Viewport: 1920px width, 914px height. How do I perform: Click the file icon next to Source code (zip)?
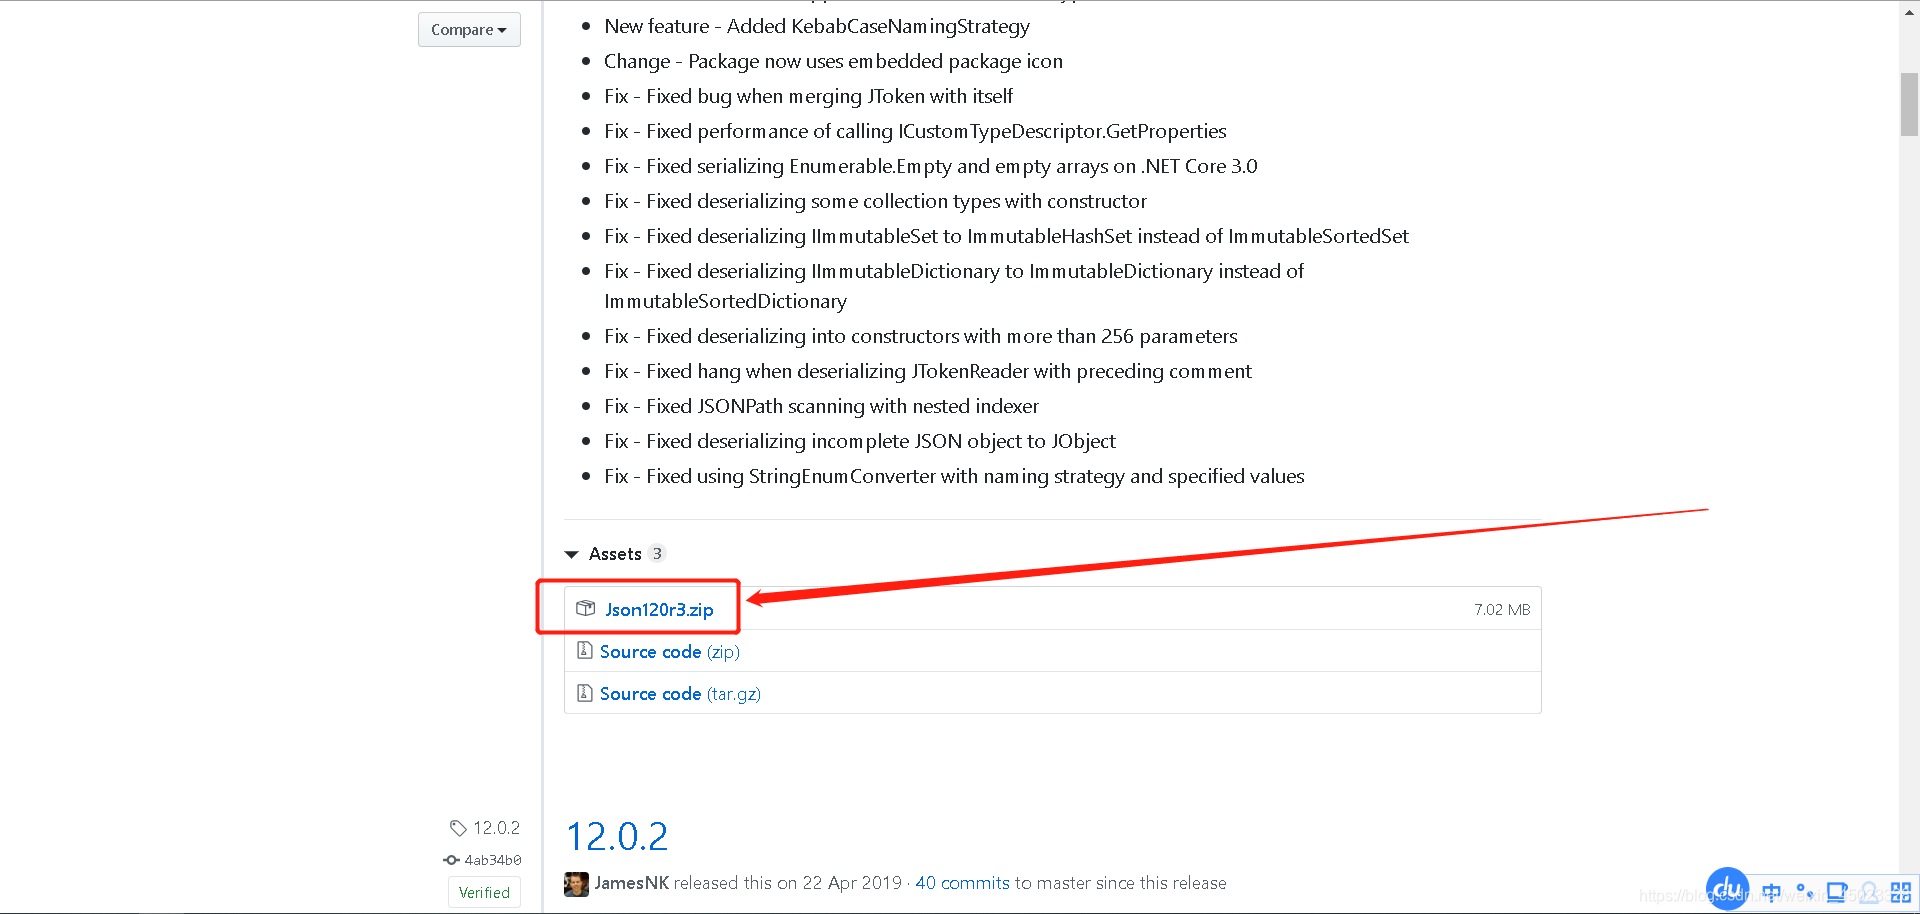coord(585,650)
